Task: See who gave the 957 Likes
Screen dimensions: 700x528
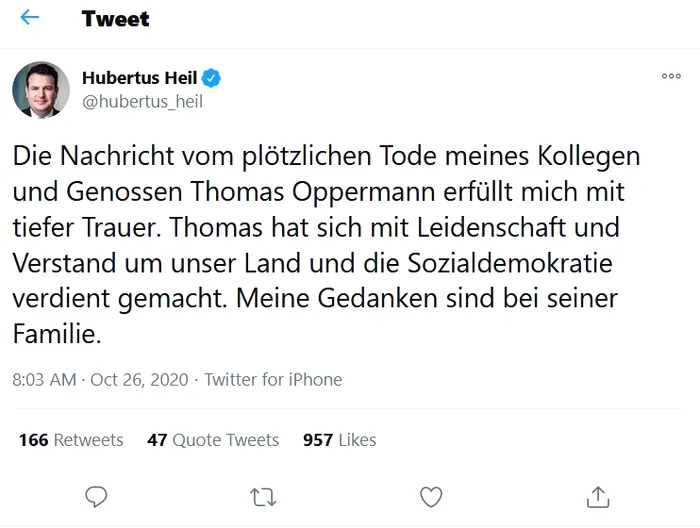Action: (x=340, y=440)
